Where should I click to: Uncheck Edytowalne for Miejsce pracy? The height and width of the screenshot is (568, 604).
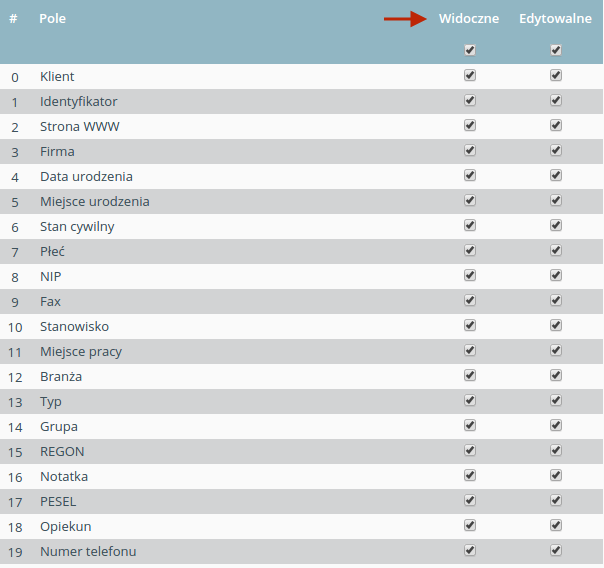click(555, 350)
